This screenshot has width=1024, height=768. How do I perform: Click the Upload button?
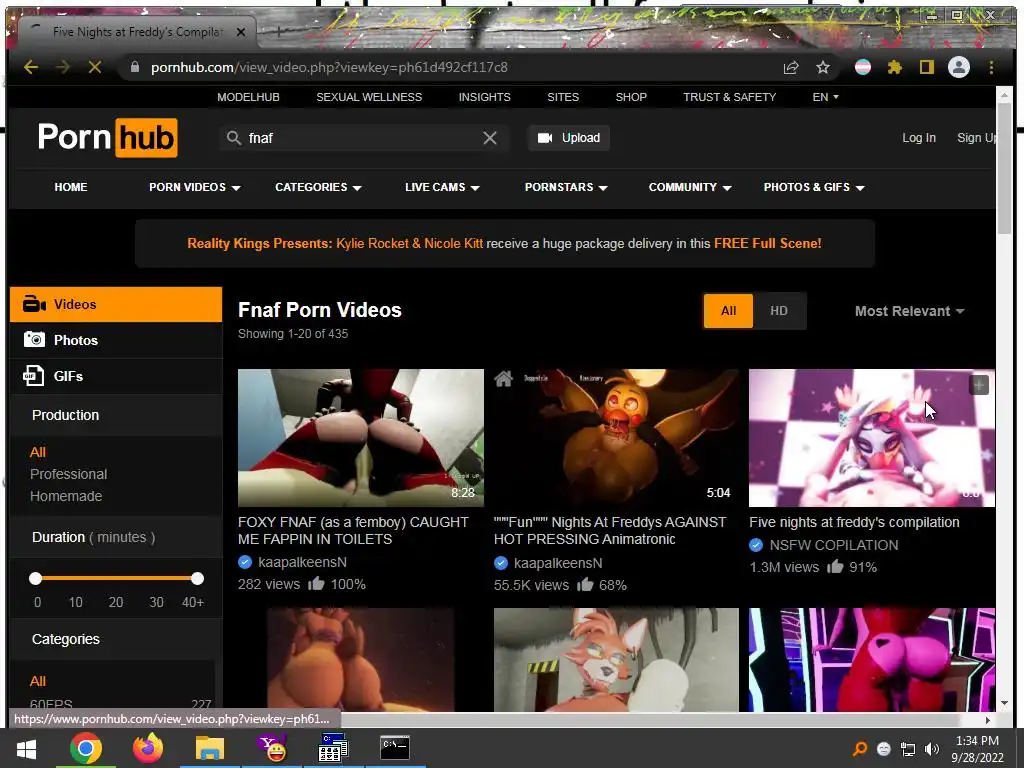click(x=568, y=138)
